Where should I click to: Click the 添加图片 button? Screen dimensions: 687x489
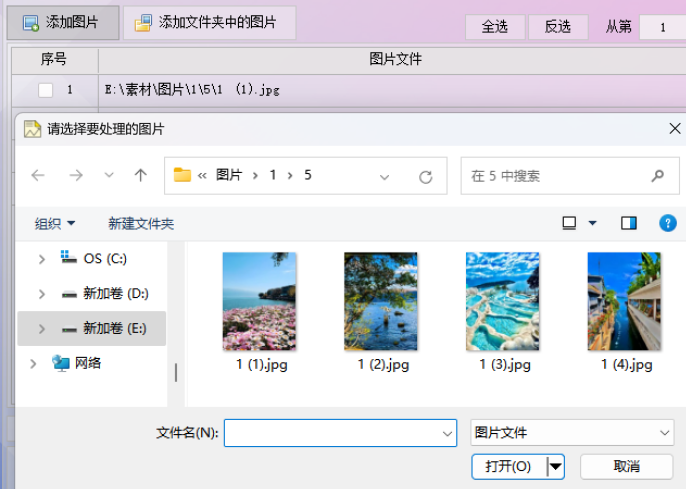[x=63, y=23]
